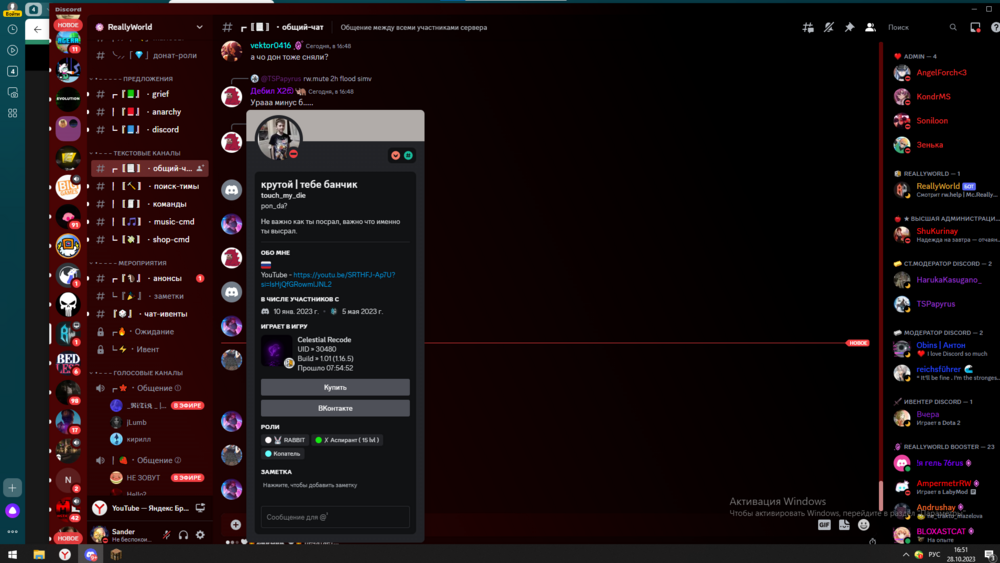Open the skull server icon

[68, 304]
